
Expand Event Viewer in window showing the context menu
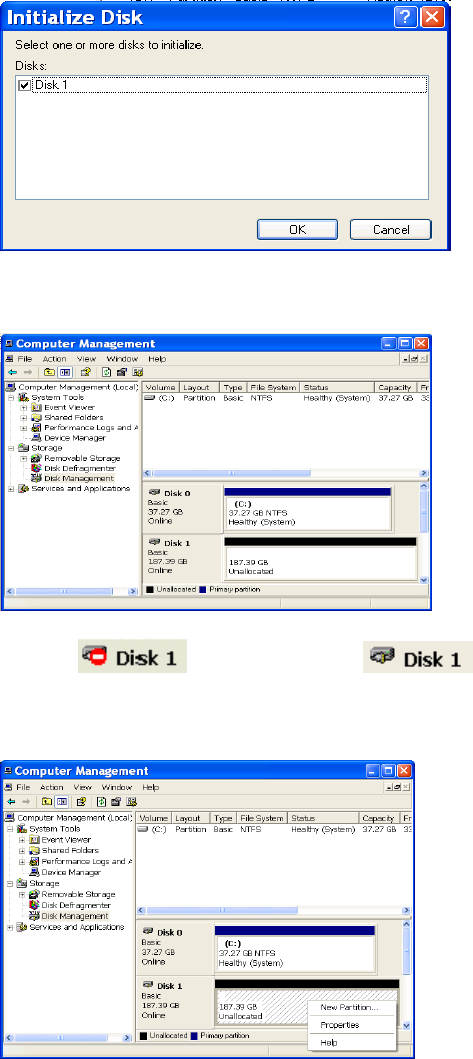pyautogui.click(x=22, y=840)
